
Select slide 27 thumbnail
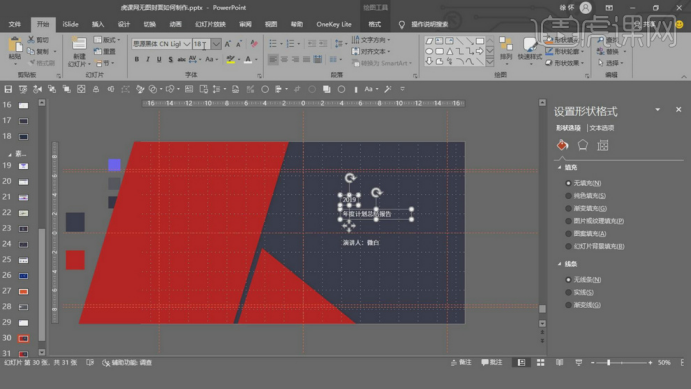[23, 291]
